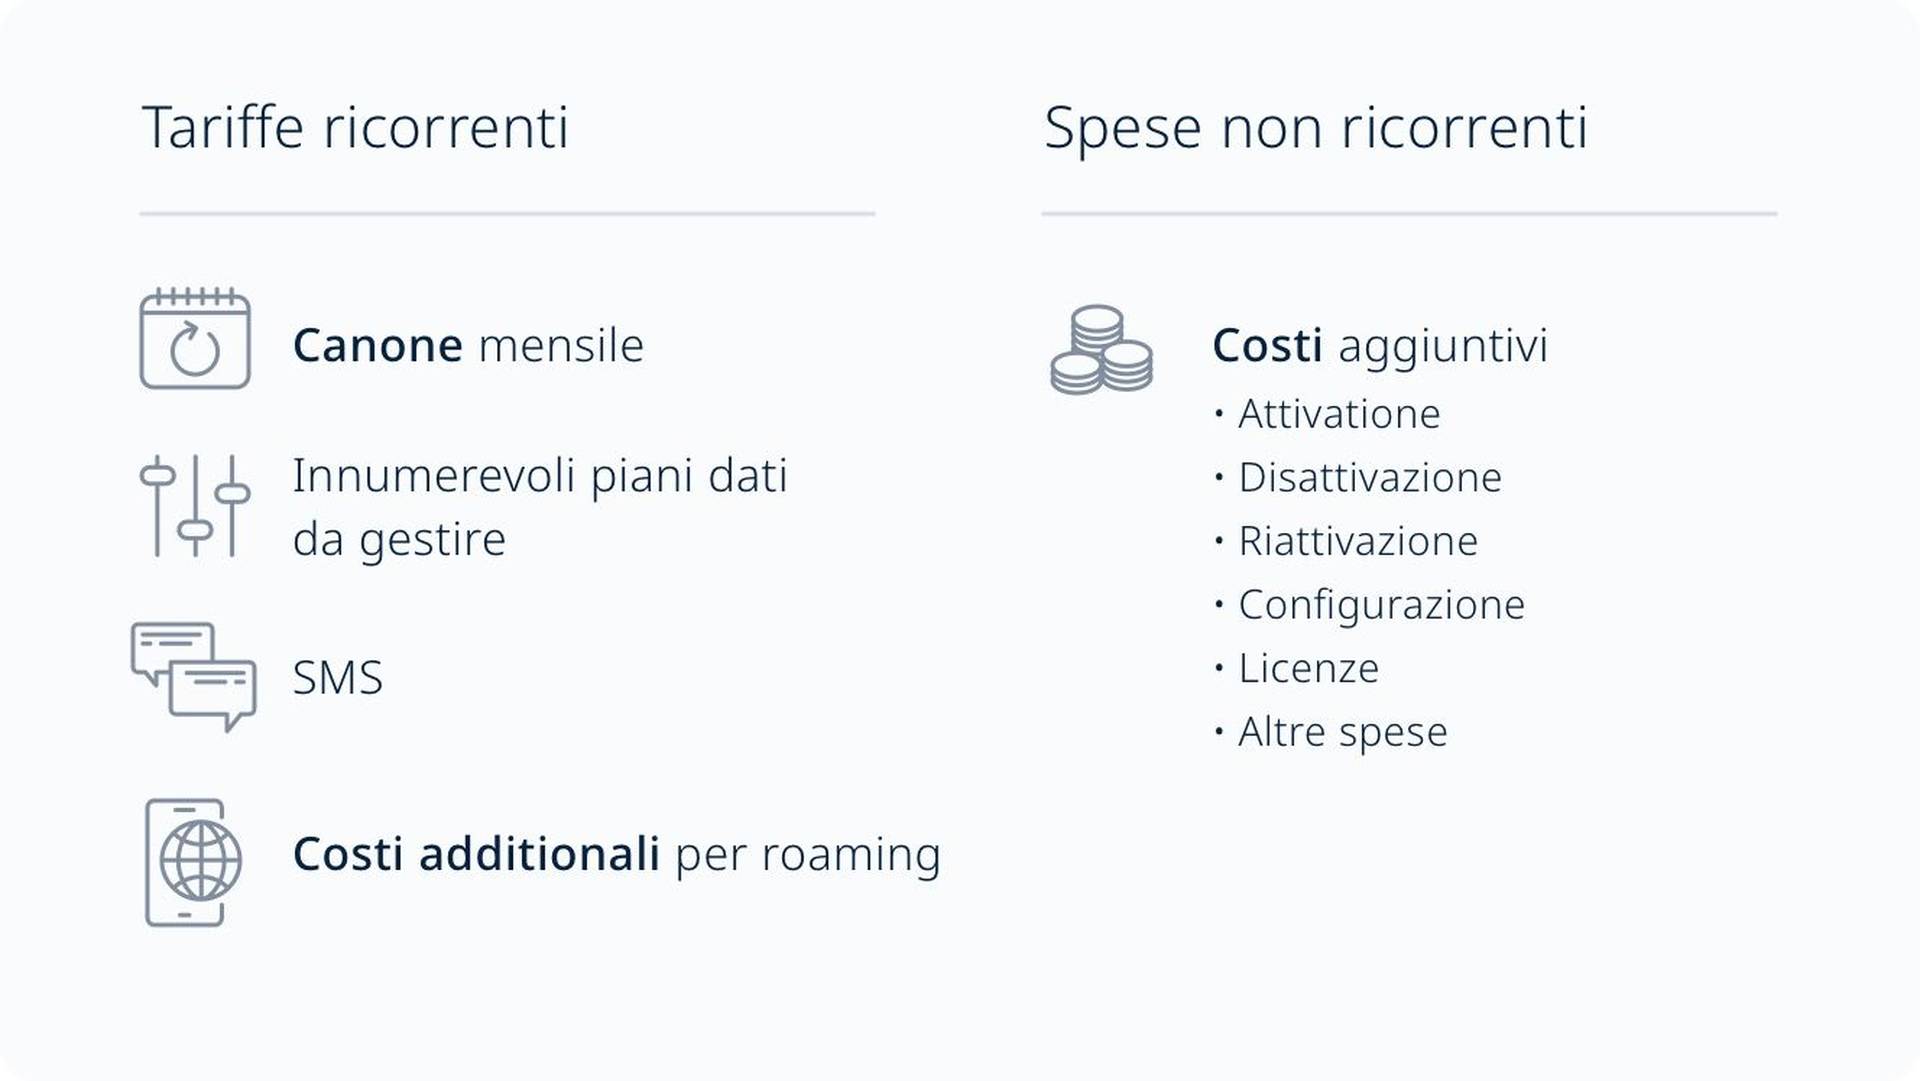Select the Costi aggiuntivi title
This screenshot has width=1920, height=1081.
1380,346
